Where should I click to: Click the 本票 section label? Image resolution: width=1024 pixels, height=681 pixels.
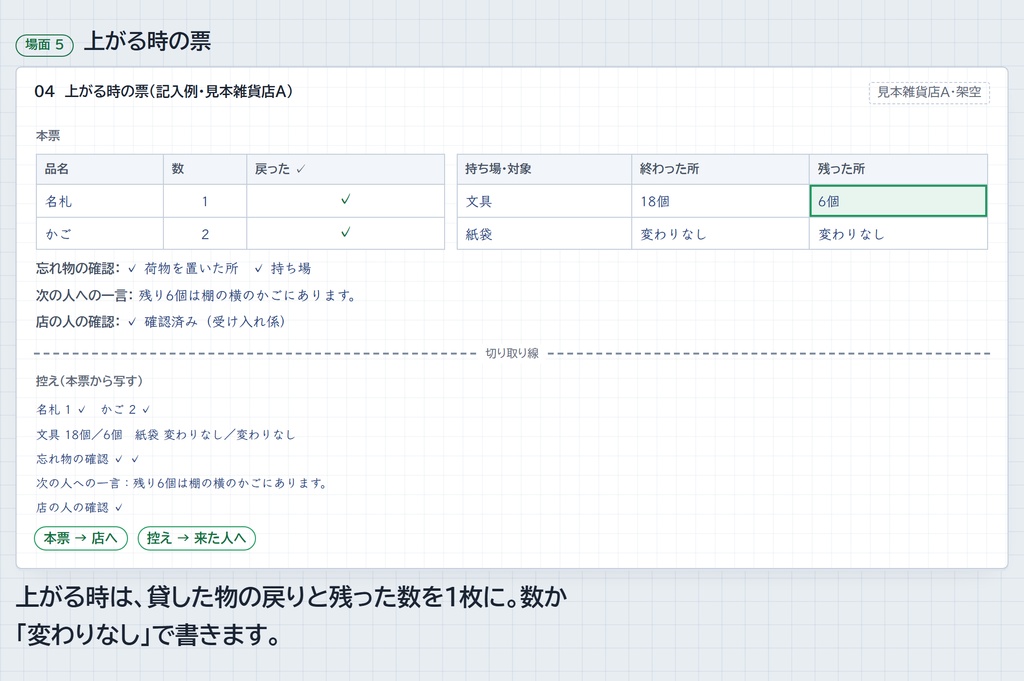48,136
